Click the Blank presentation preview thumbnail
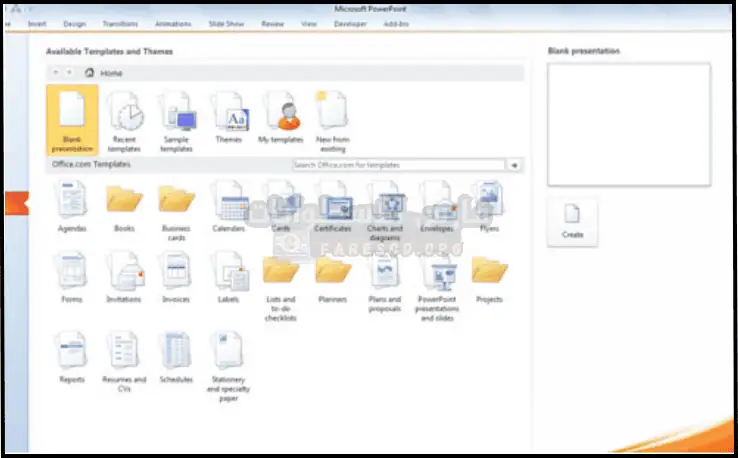The image size is (738, 458). click(x=629, y=124)
